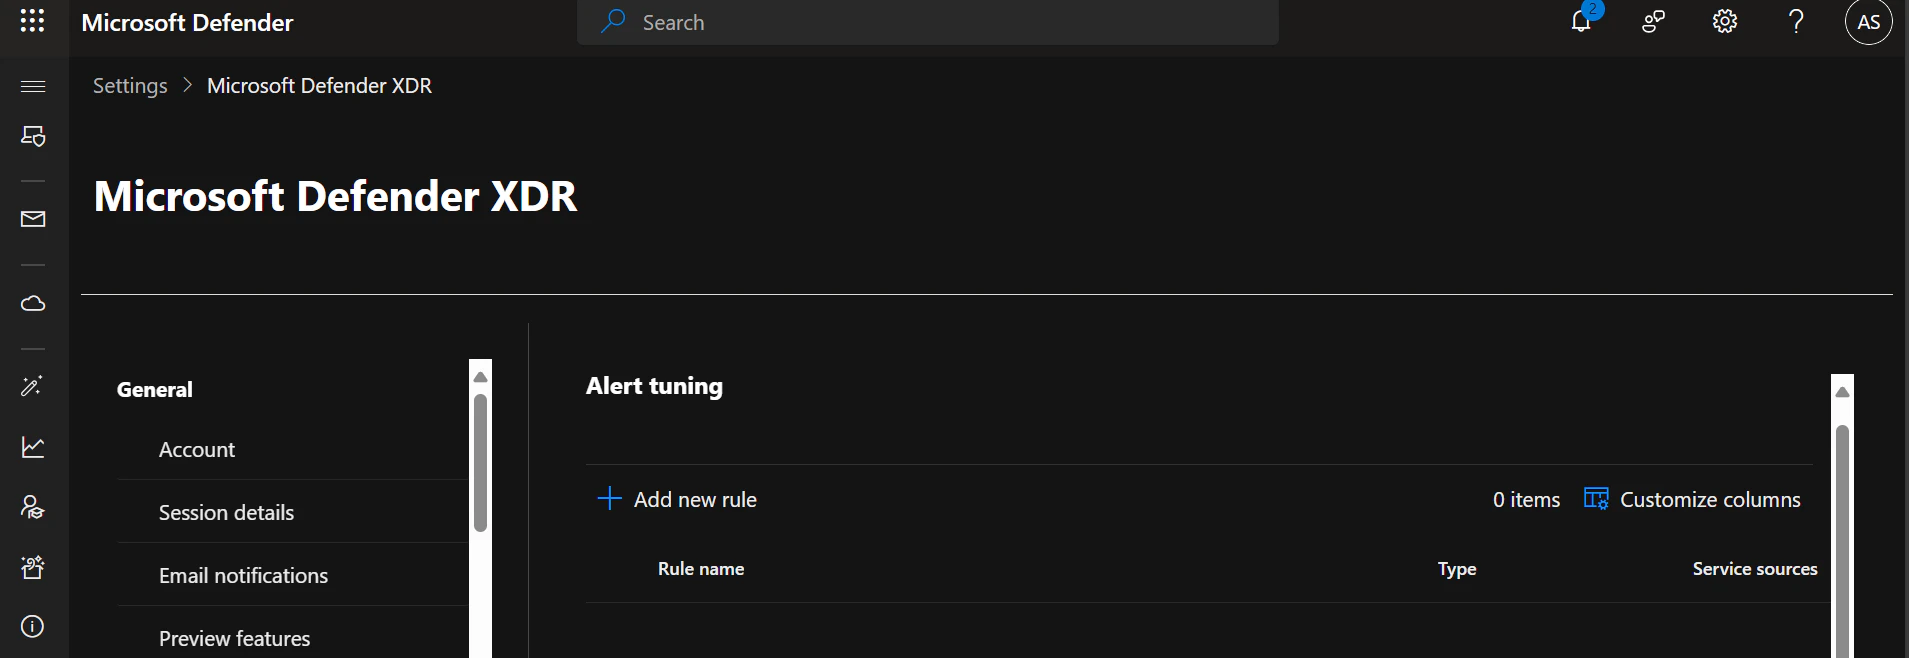
Task: Open the trials gift icon
Action: click(x=33, y=567)
